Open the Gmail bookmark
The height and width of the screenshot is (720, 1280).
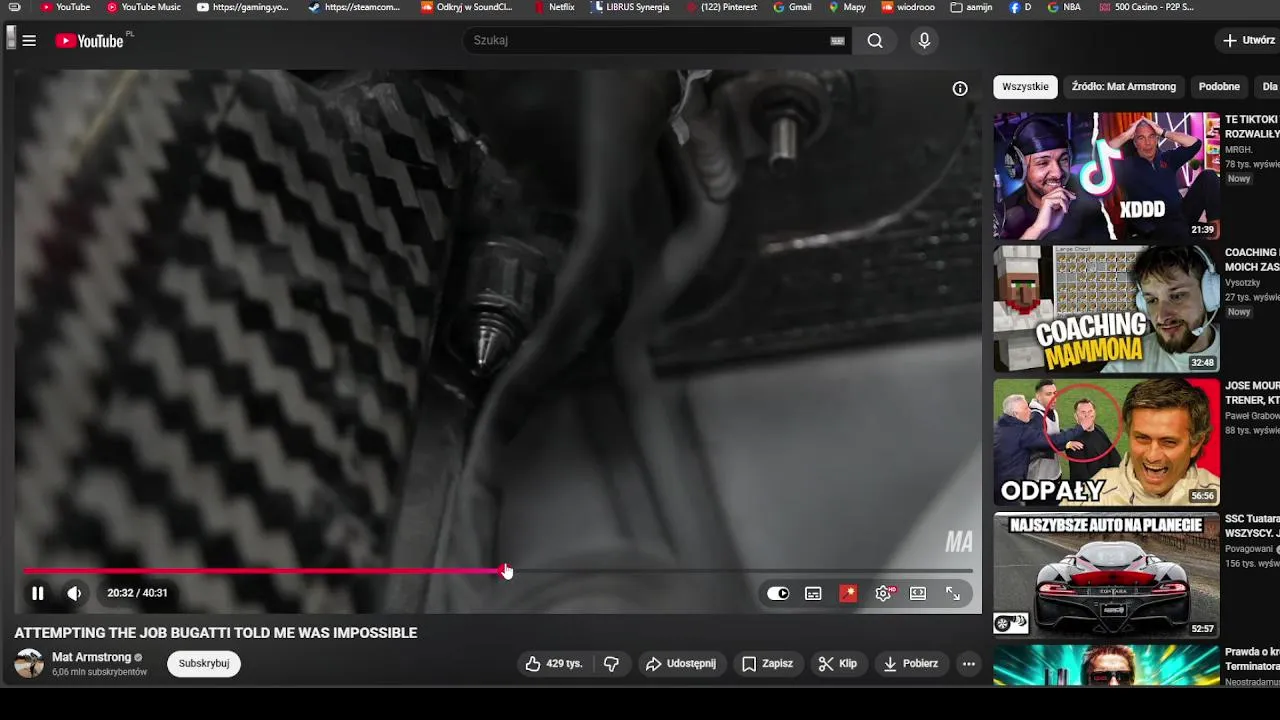pyautogui.click(x=792, y=7)
